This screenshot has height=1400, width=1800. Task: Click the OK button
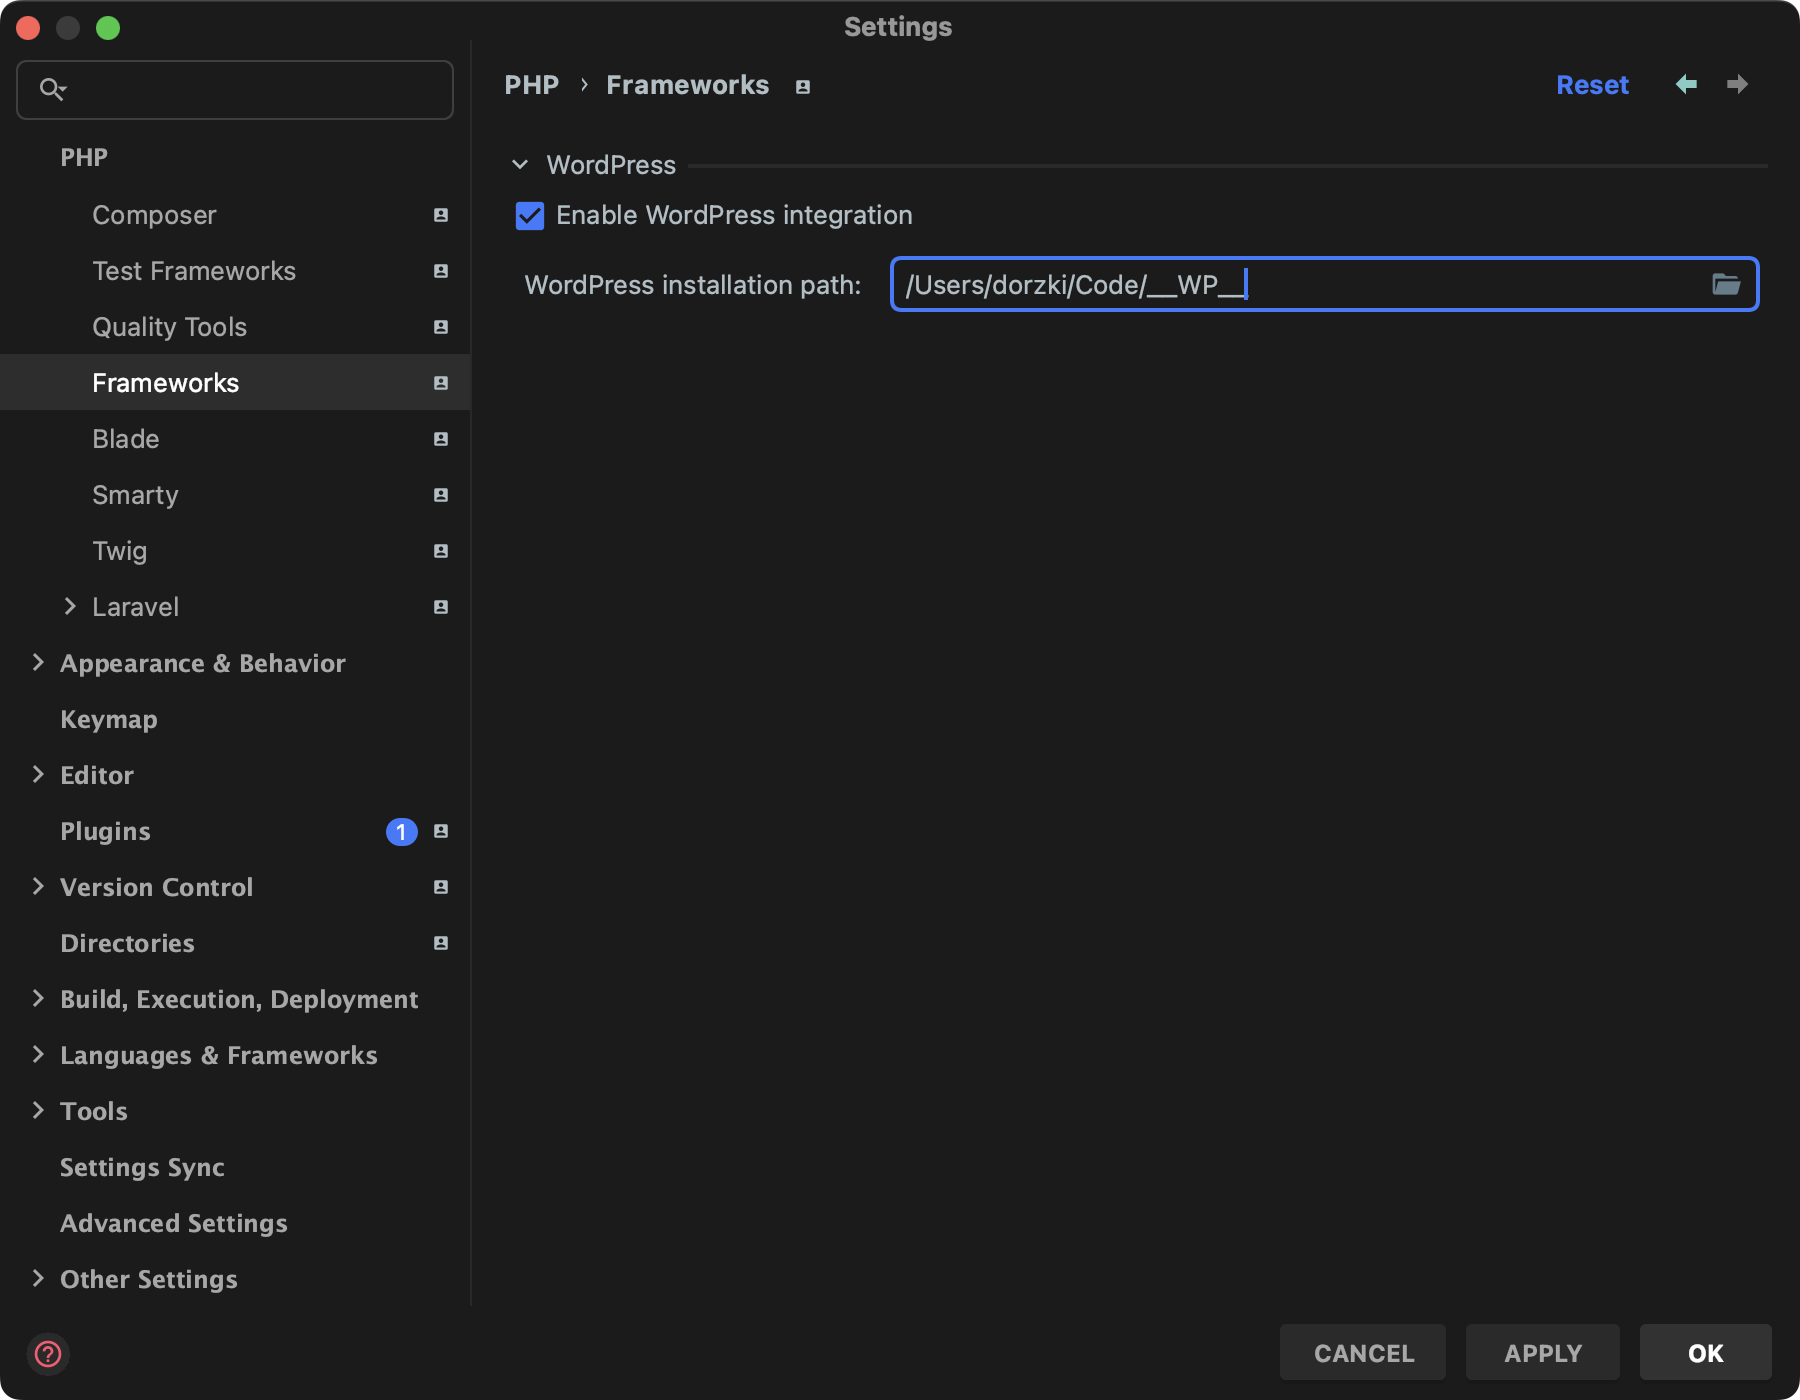1706,1353
